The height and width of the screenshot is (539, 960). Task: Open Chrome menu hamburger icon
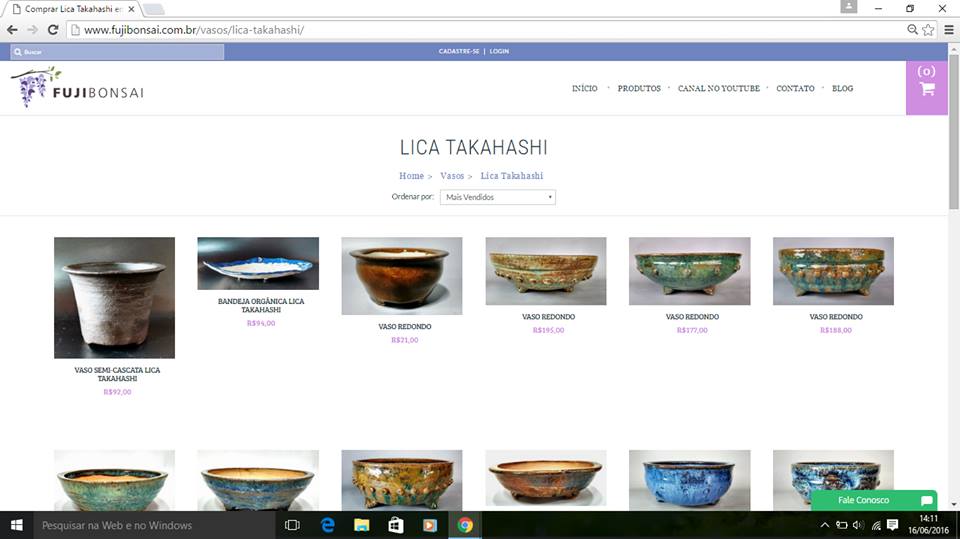947,30
